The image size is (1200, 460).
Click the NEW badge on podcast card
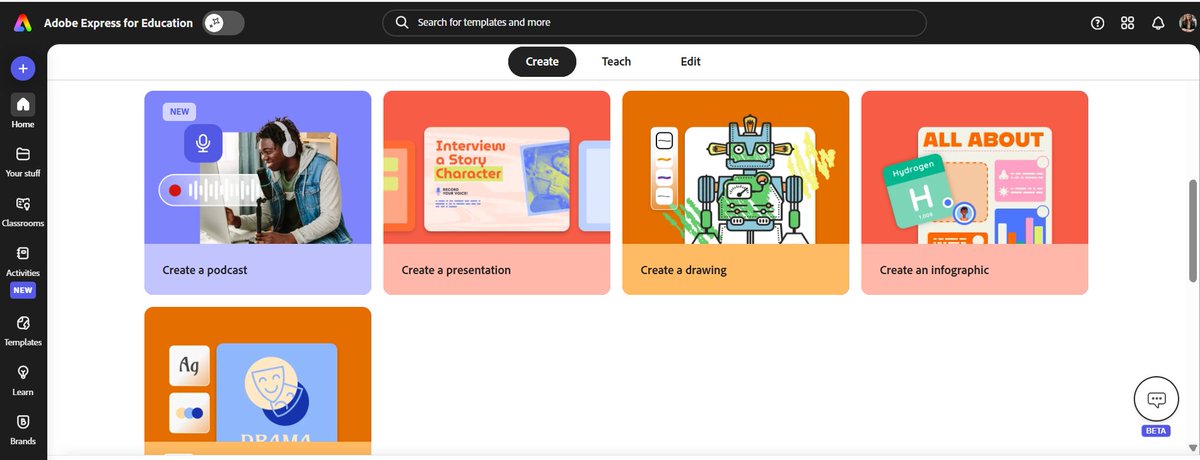pos(180,112)
